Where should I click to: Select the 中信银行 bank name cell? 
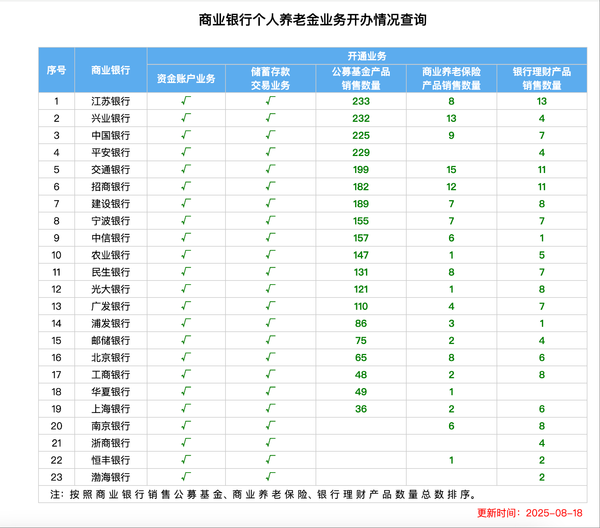pyautogui.click(x=111, y=238)
